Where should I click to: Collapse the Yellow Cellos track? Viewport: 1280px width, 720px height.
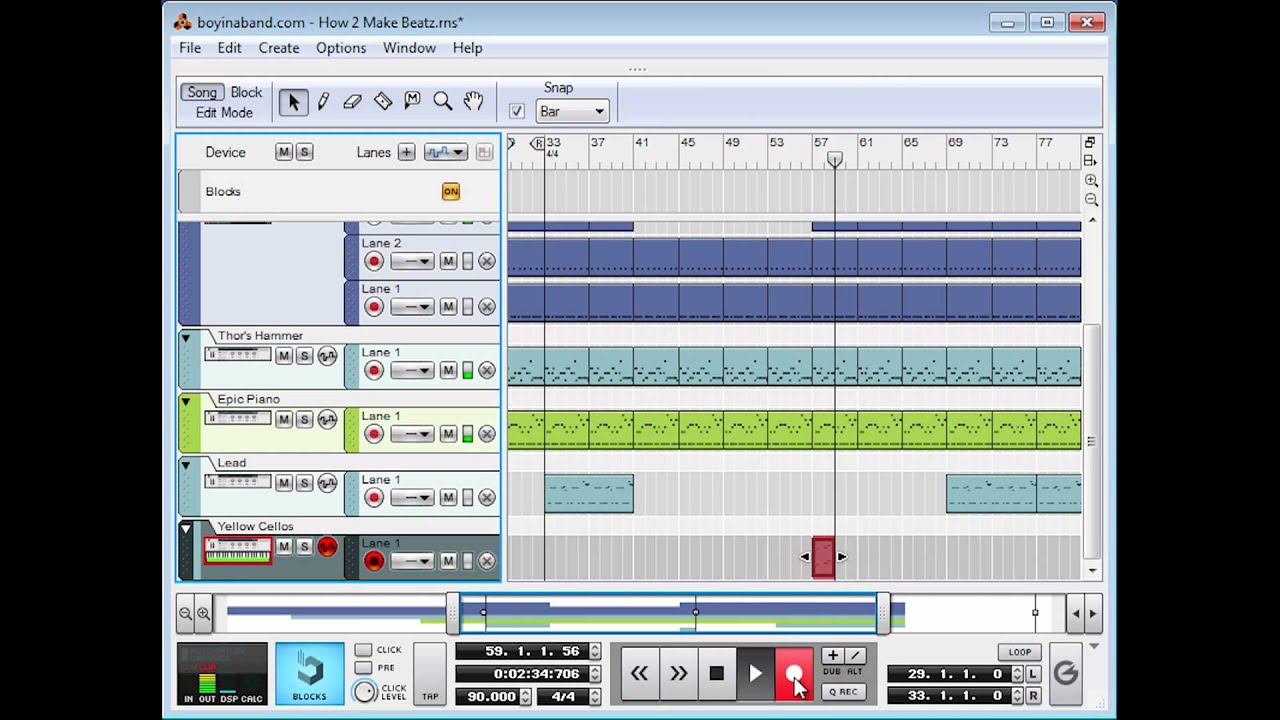[185, 528]
